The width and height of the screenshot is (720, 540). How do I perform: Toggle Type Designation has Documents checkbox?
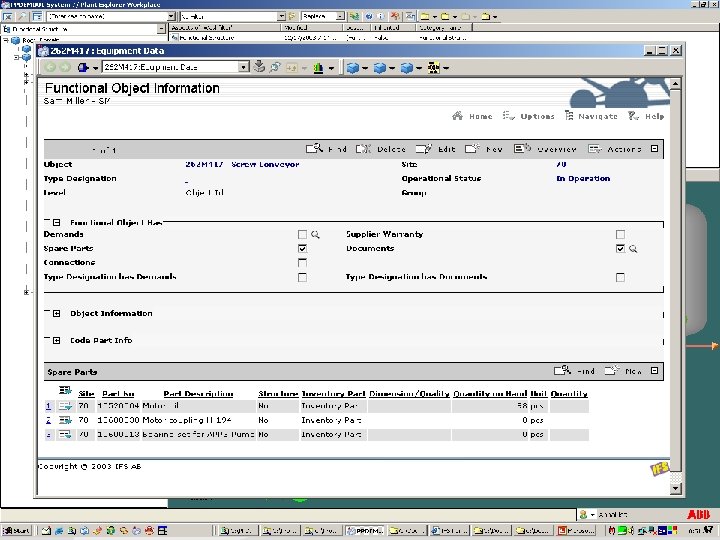(620, 277)
